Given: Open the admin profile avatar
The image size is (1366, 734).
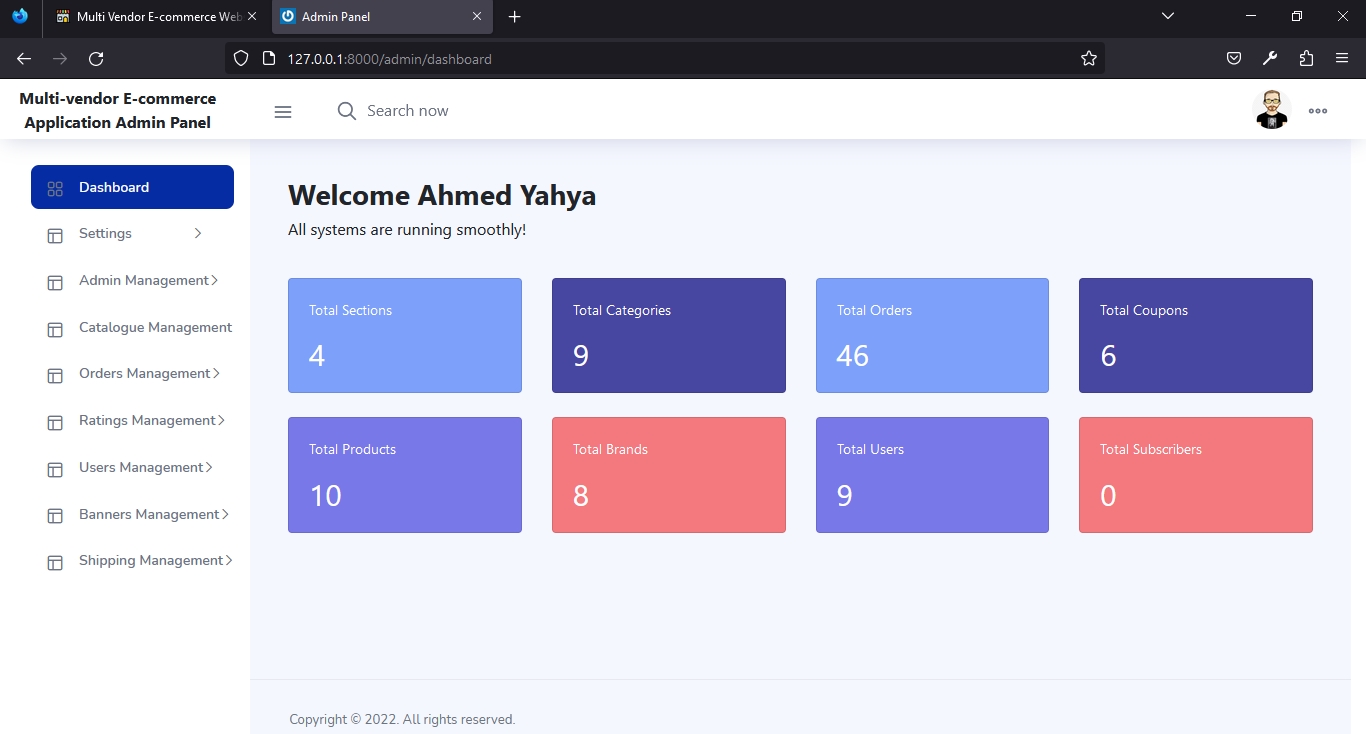Looking at the screenshot, I should pos(1271,110).
